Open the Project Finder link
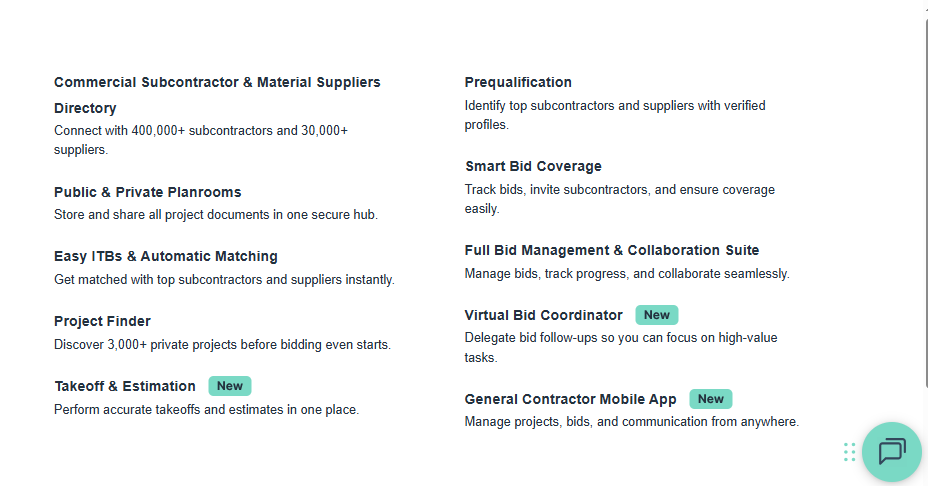928x486 pixels. click(102, 321)
